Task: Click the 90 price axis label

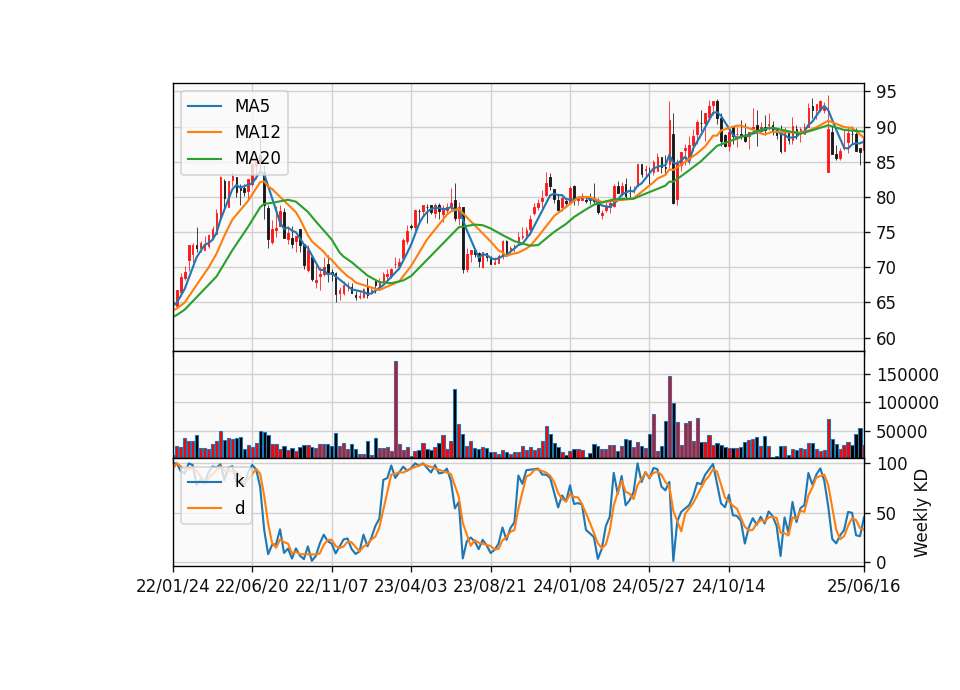Action: coord(886,128)
